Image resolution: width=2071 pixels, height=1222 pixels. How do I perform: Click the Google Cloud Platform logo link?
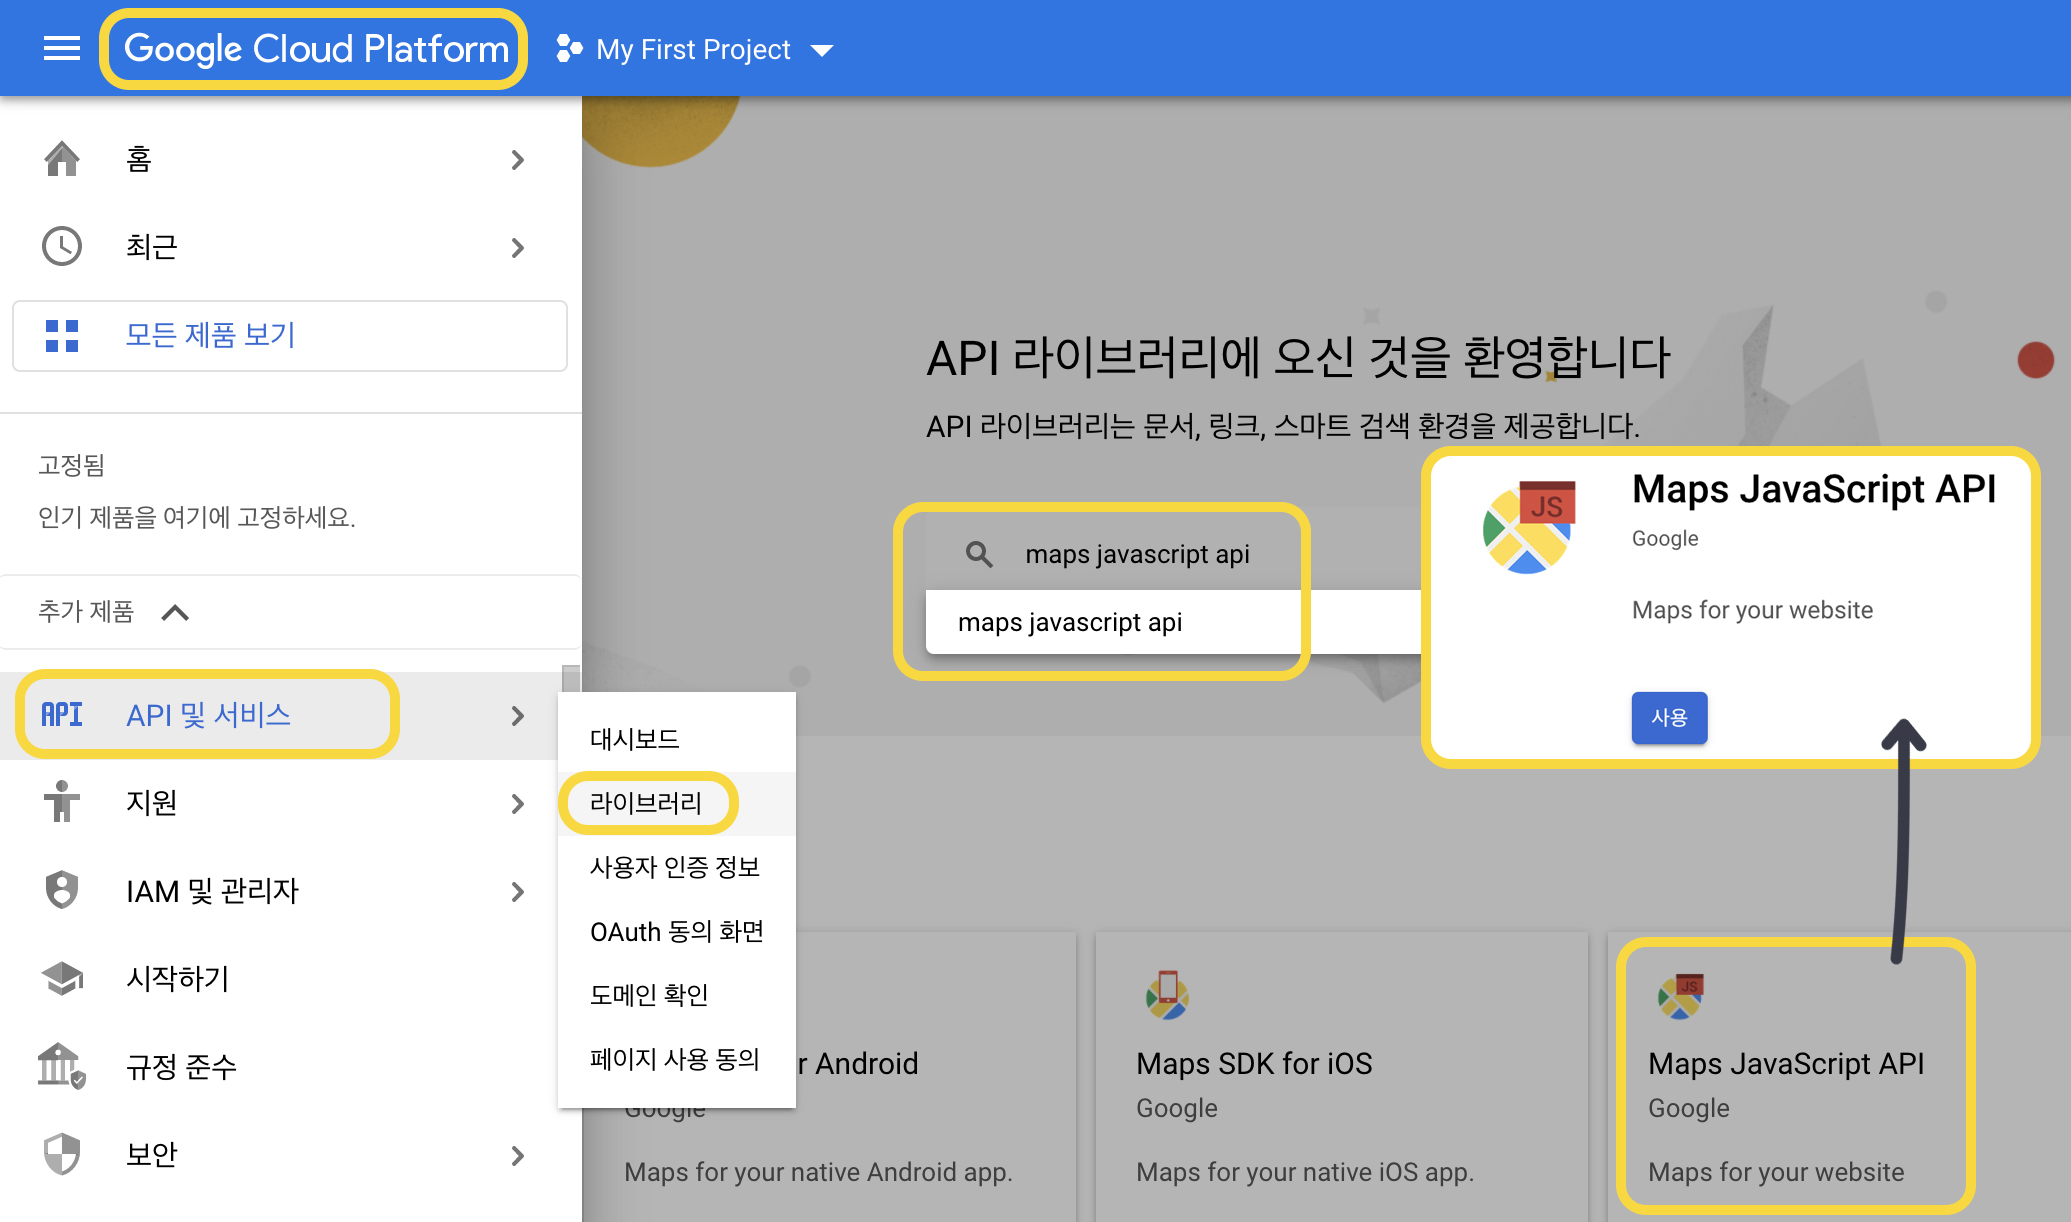[315, 49]
